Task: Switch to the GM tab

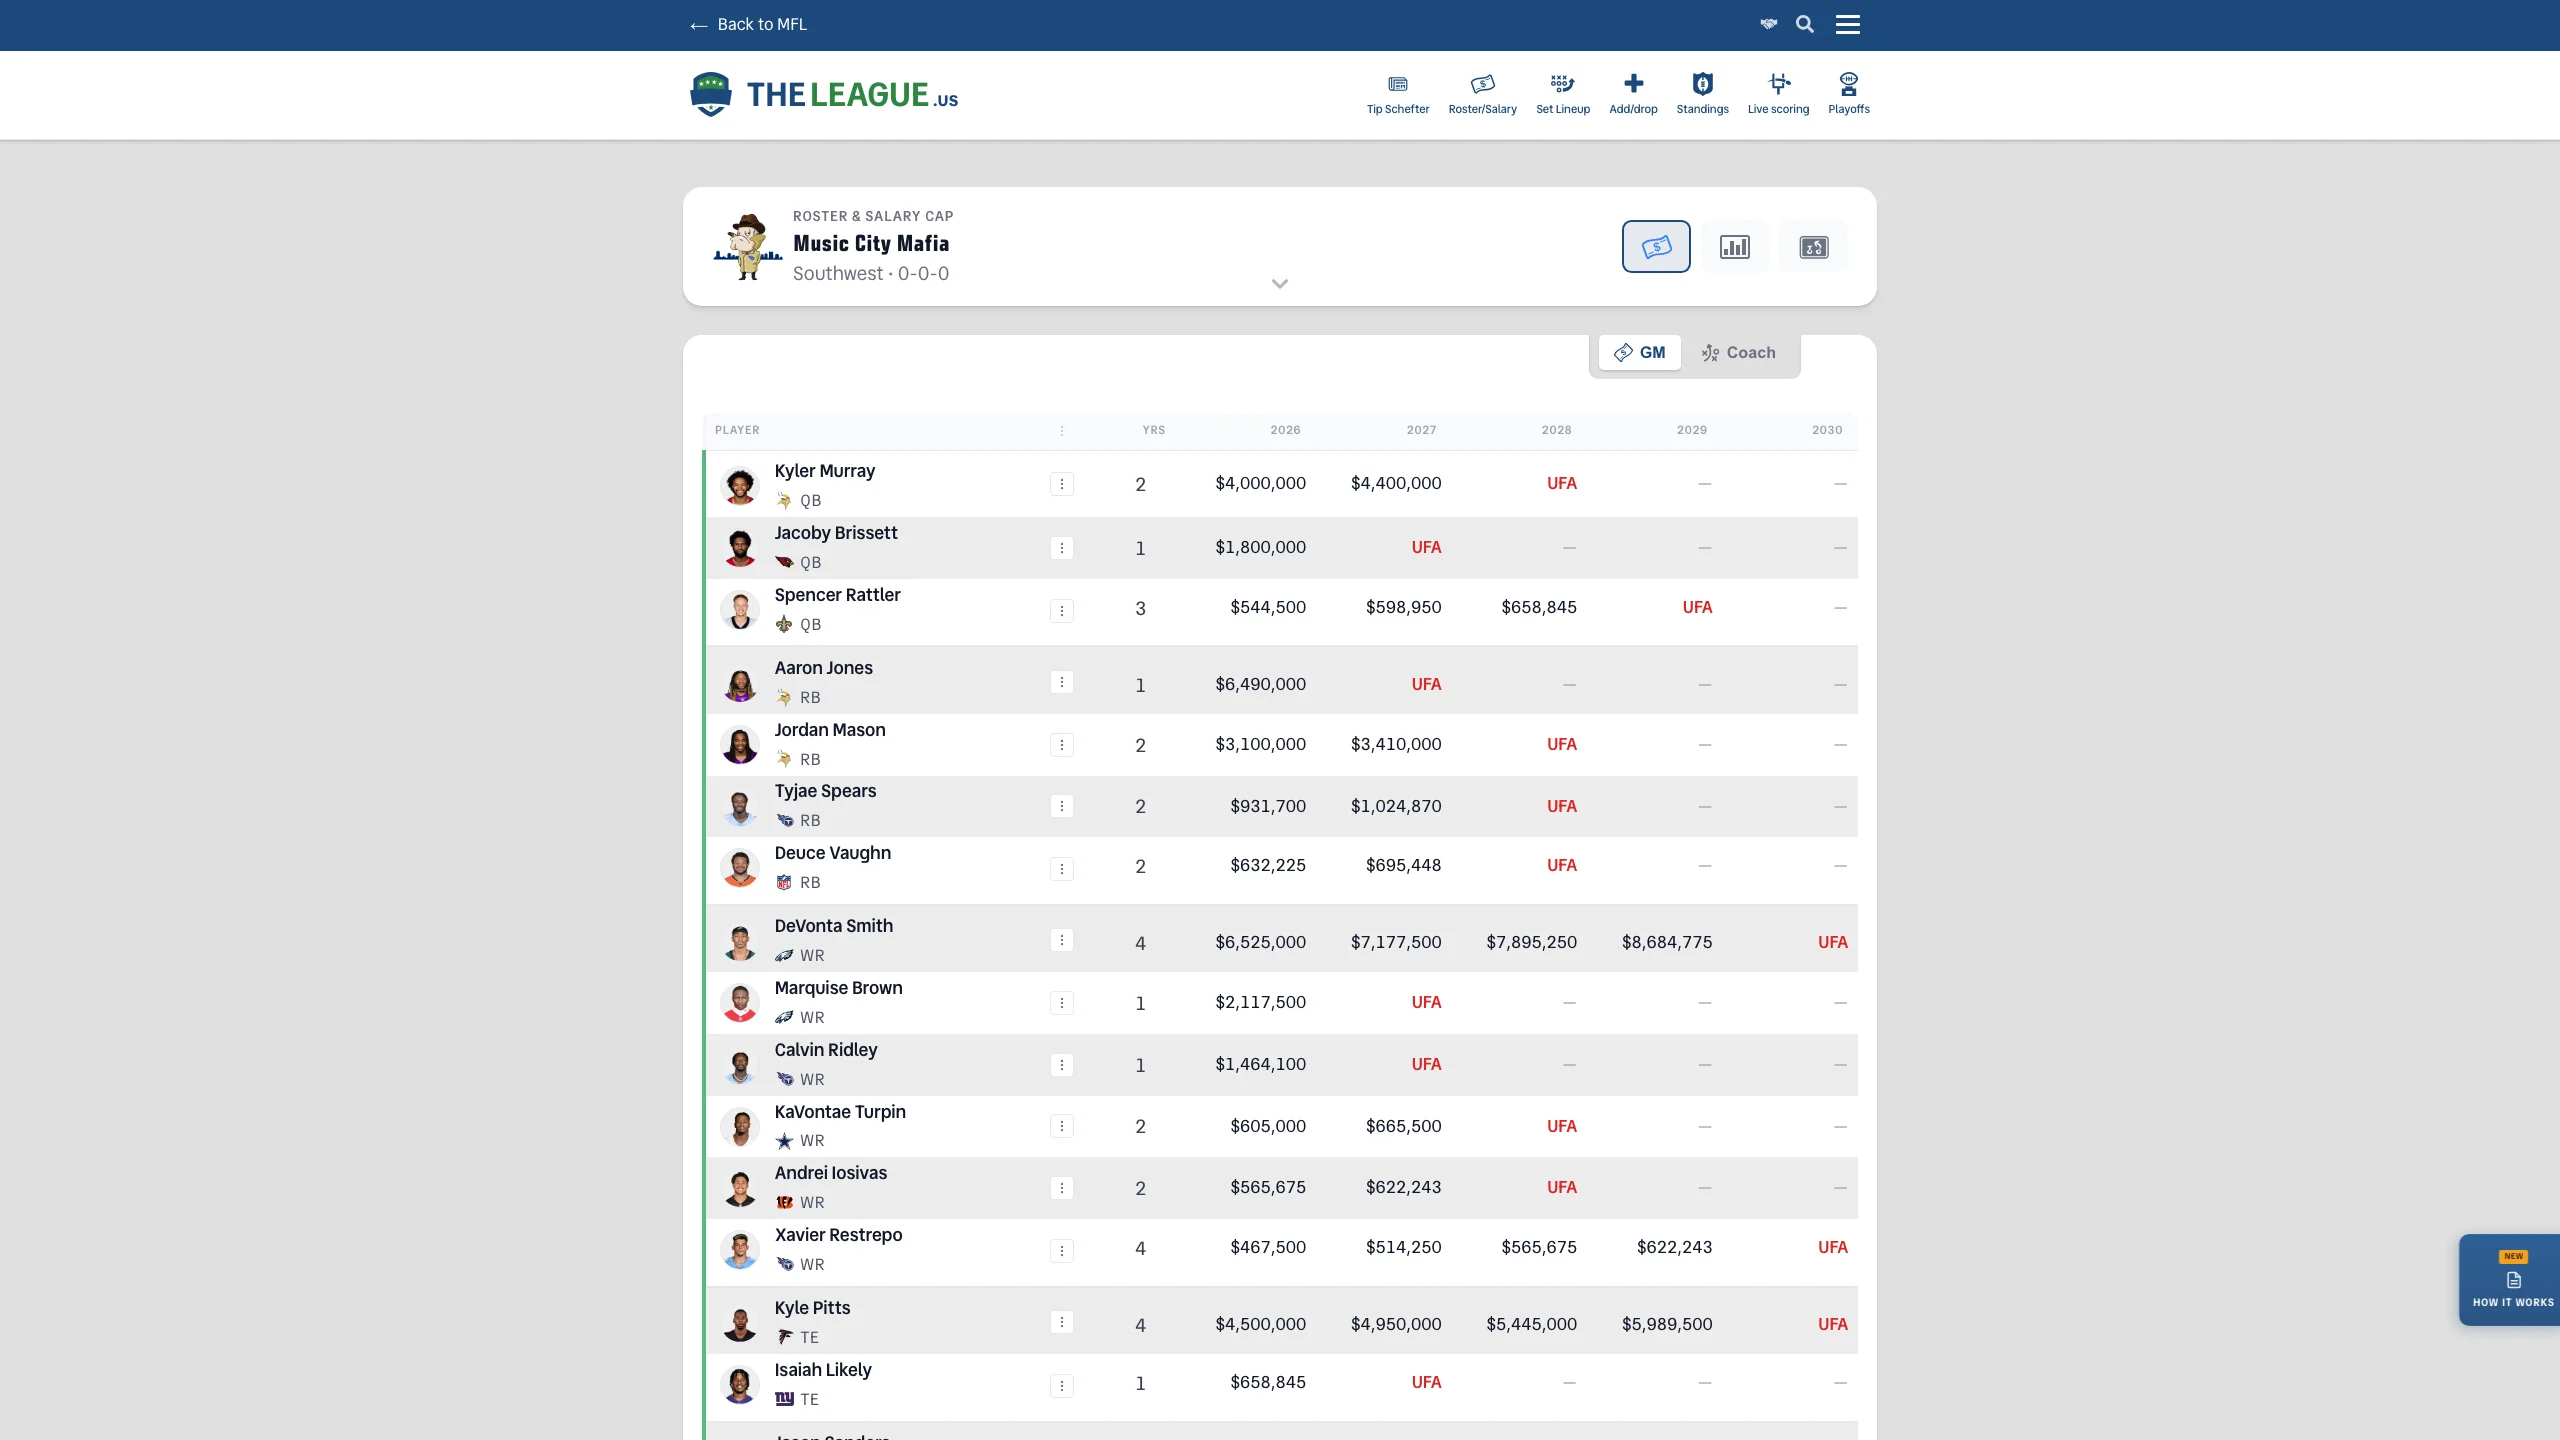Action: pos(1639,353)
